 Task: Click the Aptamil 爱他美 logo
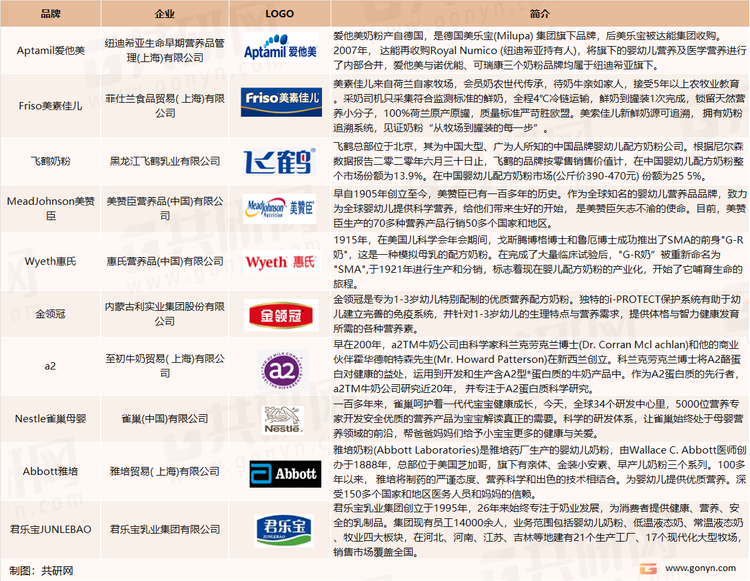click(x=280, y=47)
